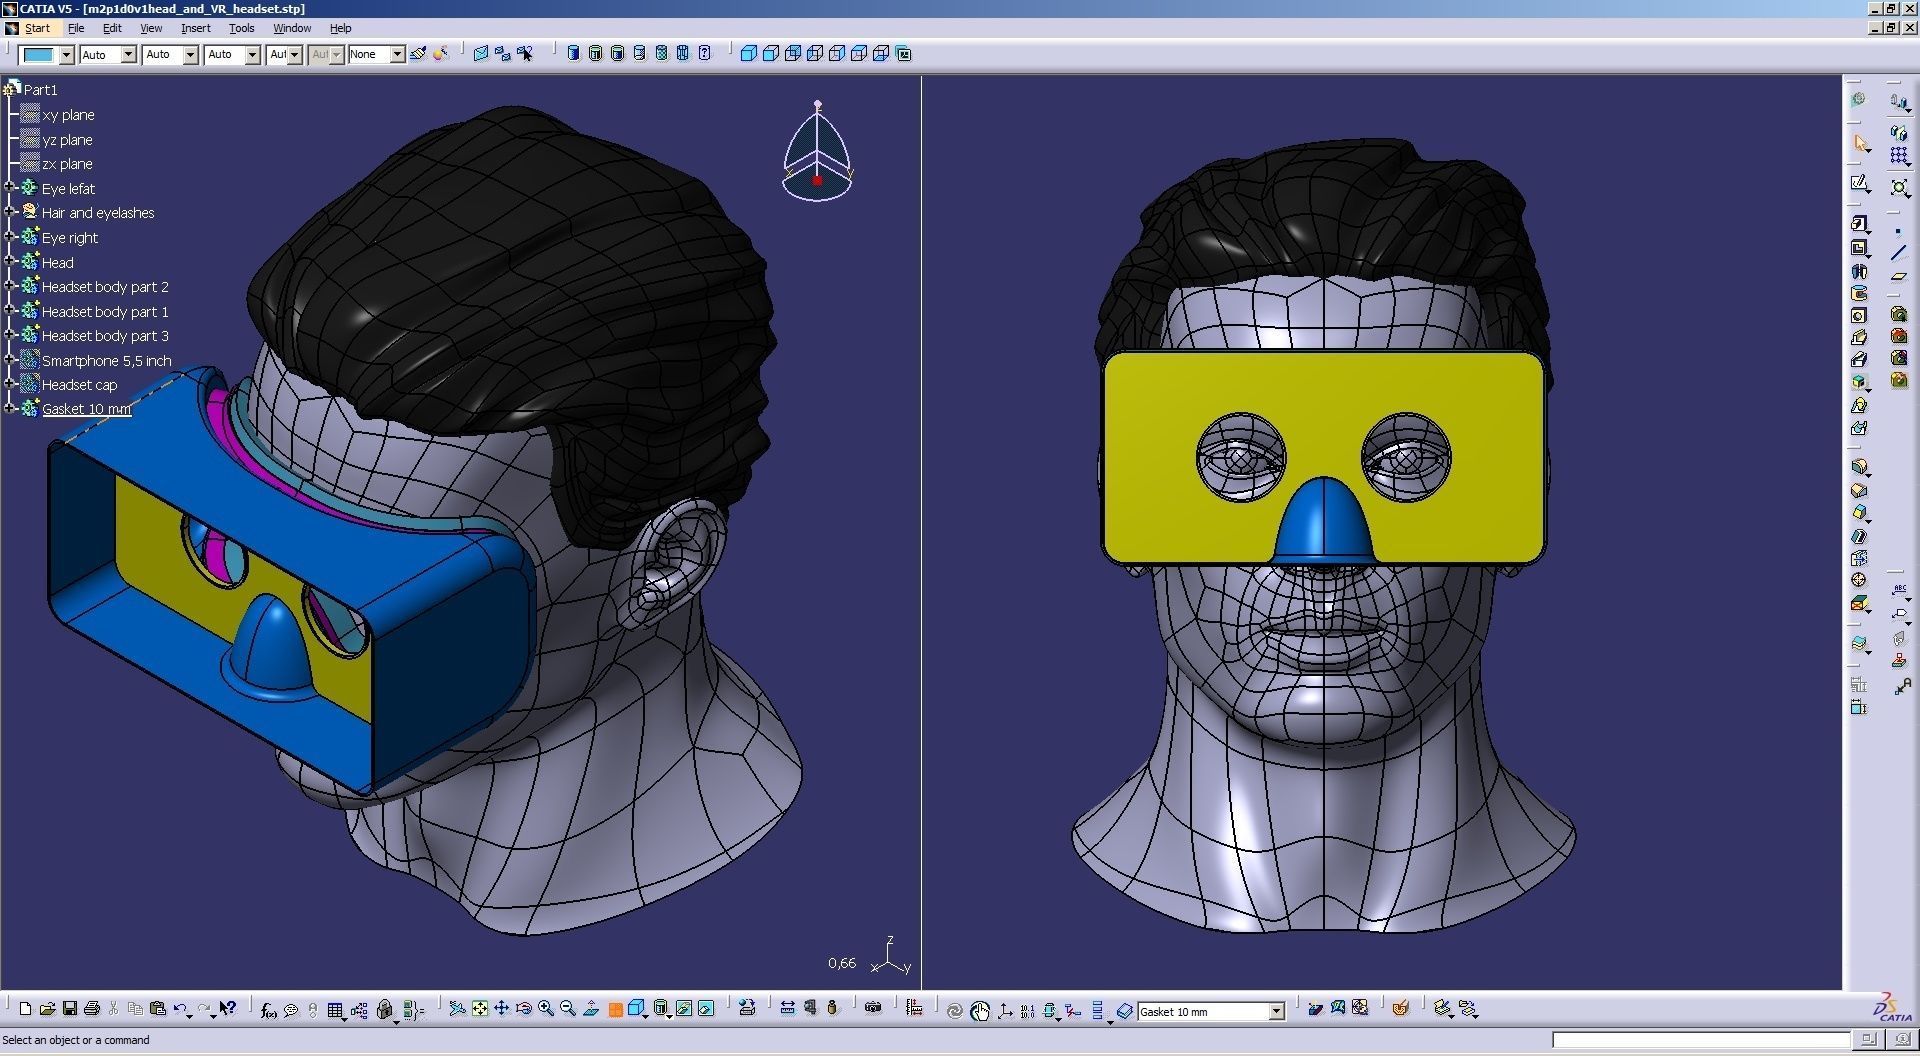Open the Tools menu
Screen dimensions: 1920x1056
click(x=242, y=28)
